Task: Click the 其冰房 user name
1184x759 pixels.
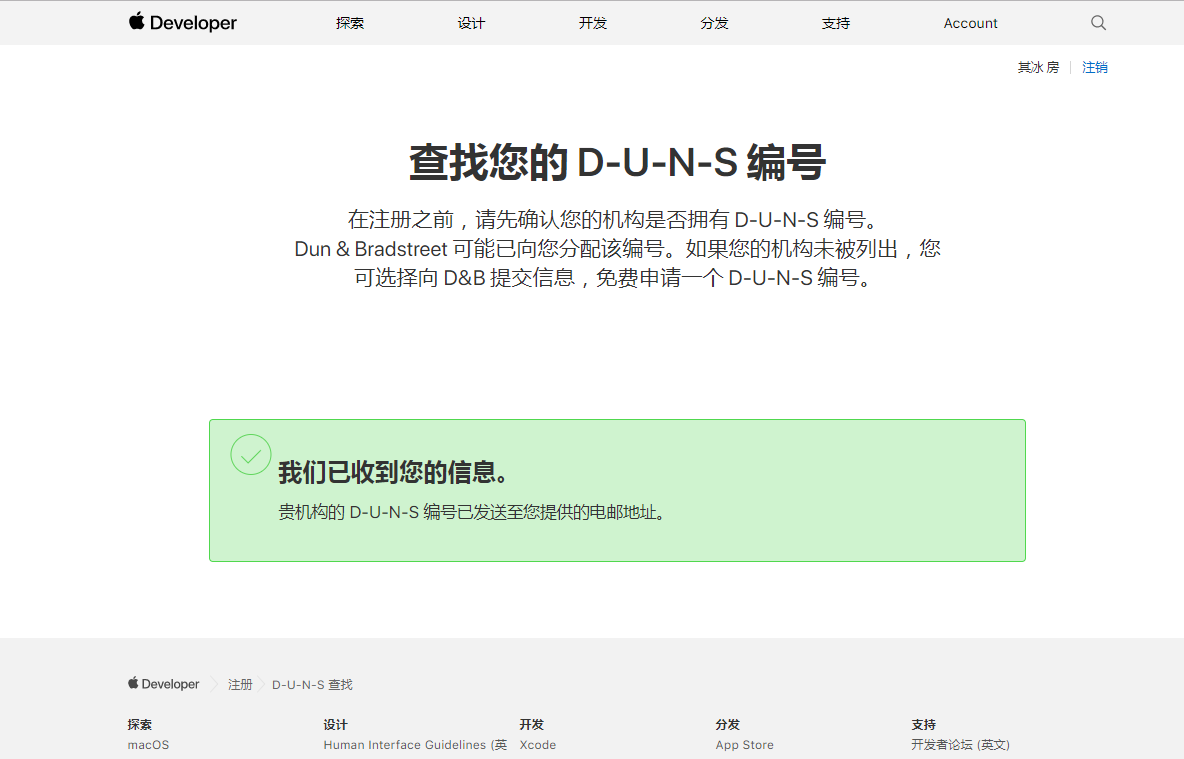Action: tap(1038, 68)
